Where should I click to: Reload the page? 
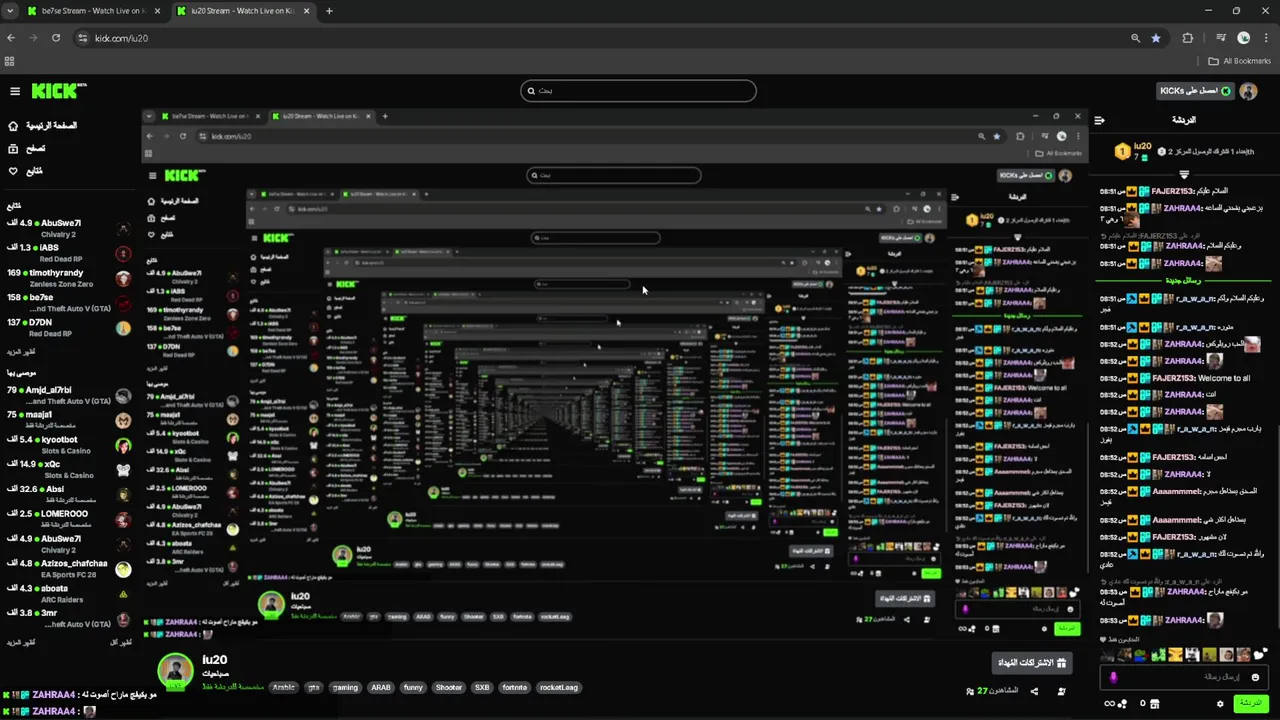56,38
